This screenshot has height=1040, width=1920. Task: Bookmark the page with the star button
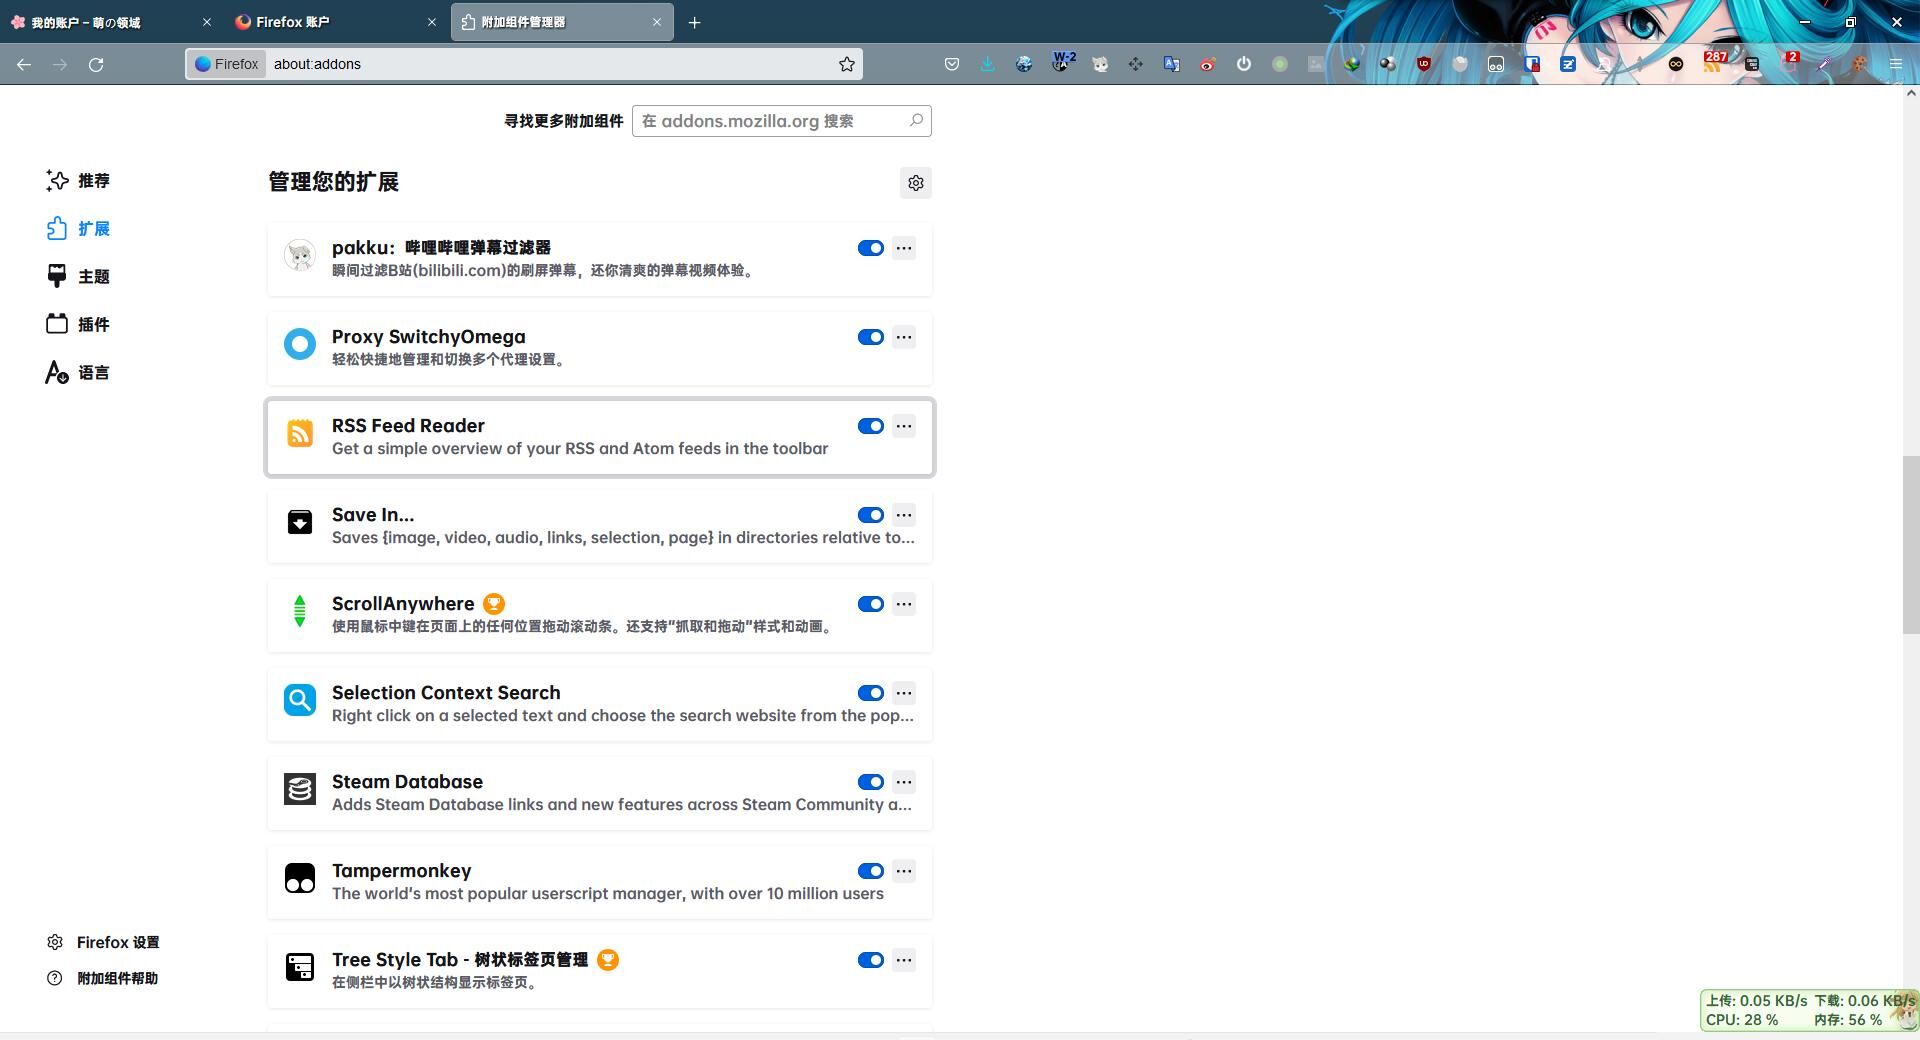(845, 63)
